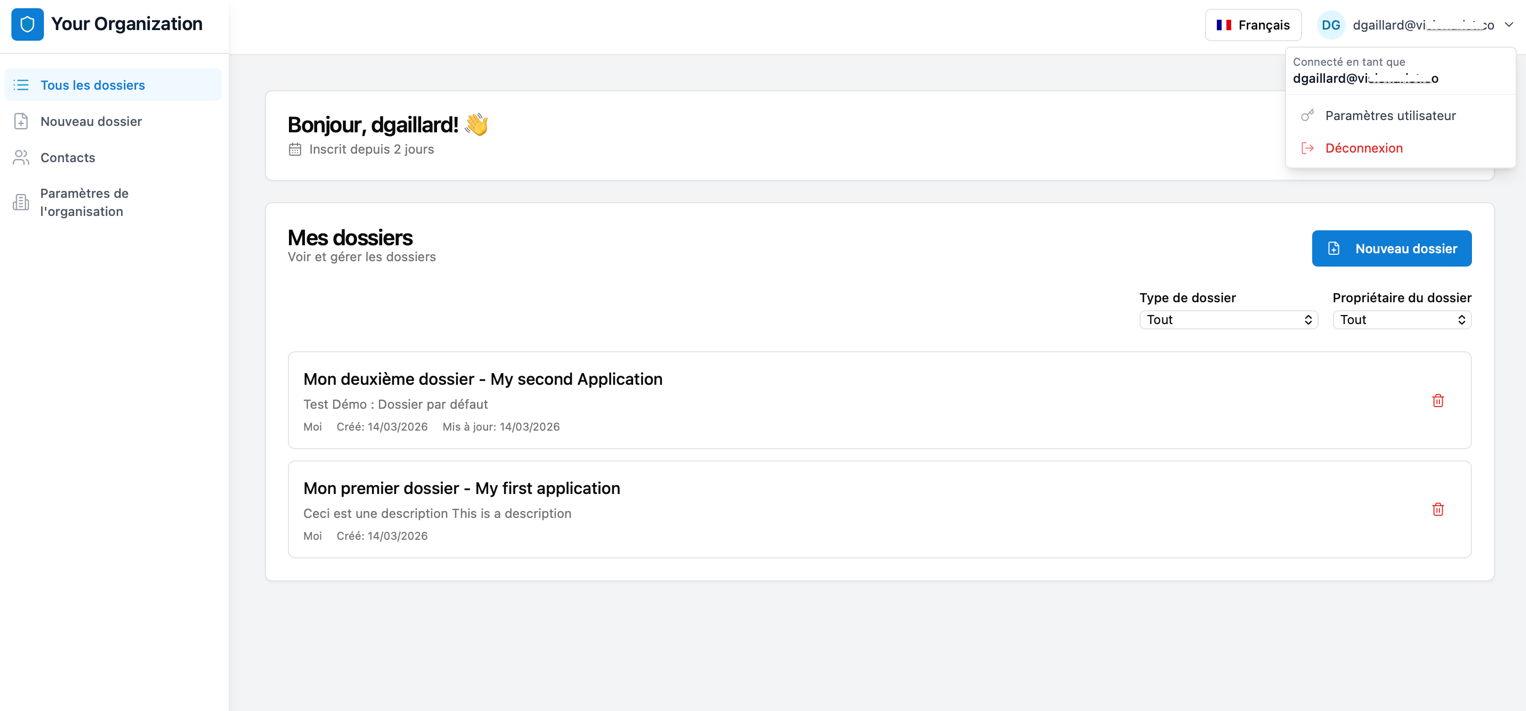Click the DG avatar badge
The height and width of the screenshot is (711, 1526).
tap(1330, 24)
